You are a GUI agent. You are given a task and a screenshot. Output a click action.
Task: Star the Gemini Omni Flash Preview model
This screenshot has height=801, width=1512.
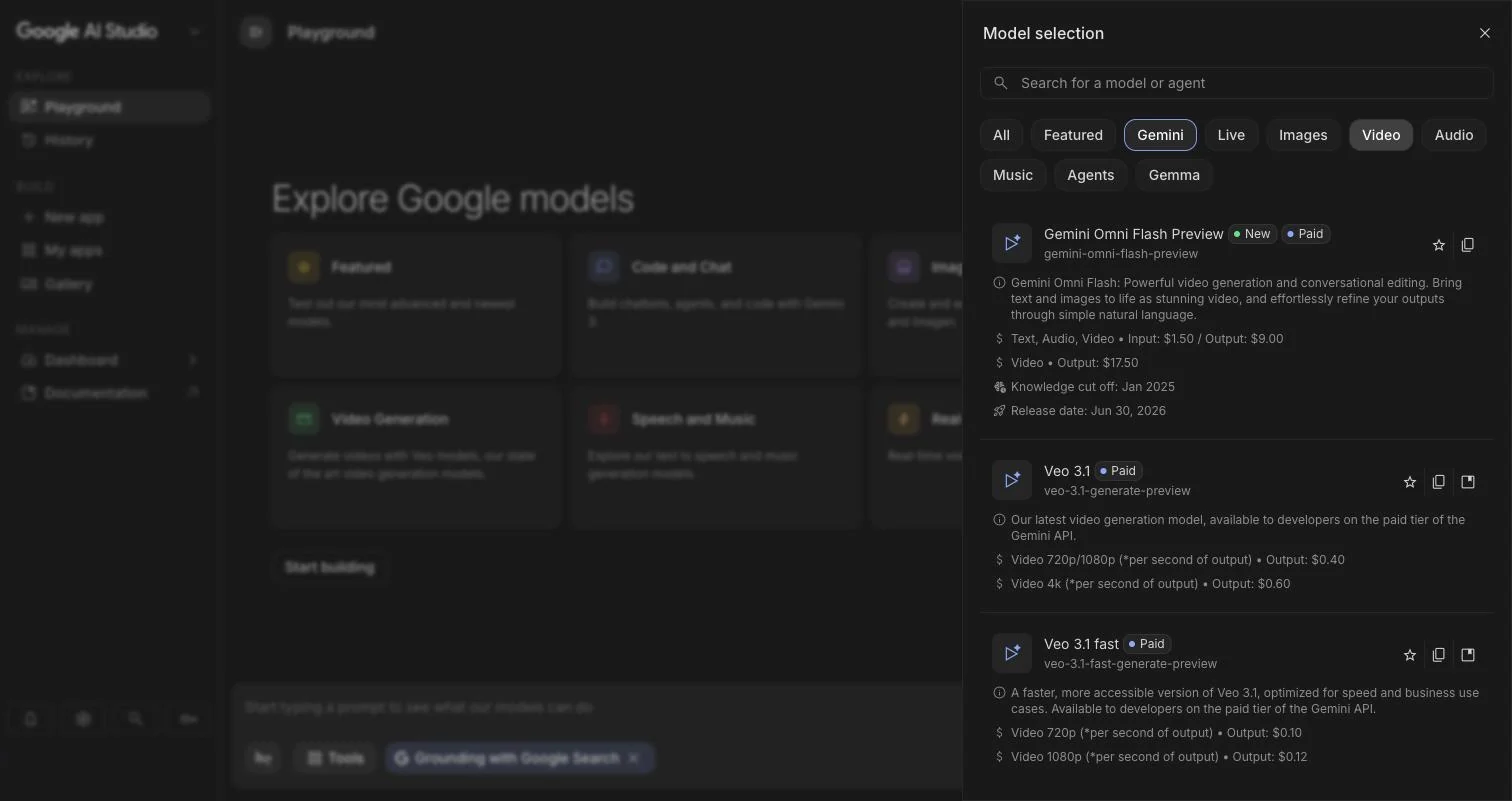1439,245
